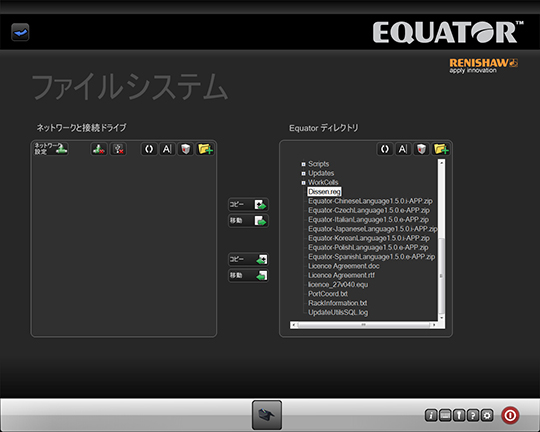Click refresh icon in Equator directory panel
The image size is (540, 432).
coord(385,149)
